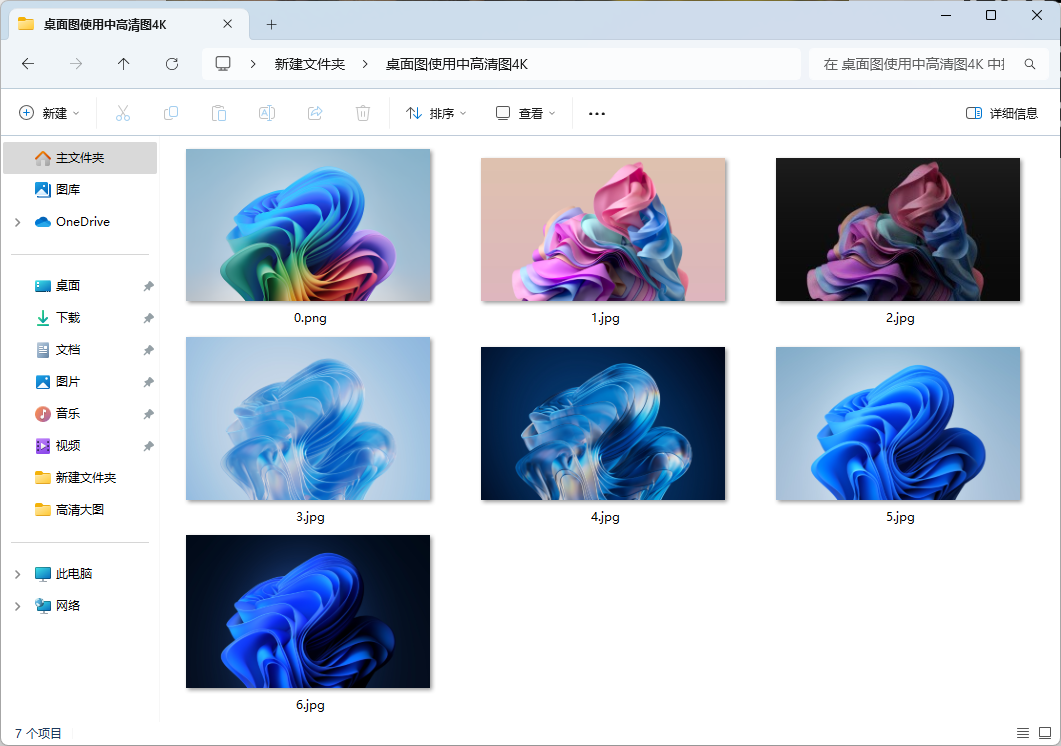The height and width of the screenshot is (746, 1061).
Task: Open the View (查看) dropdown
Action: coord(526,114)
